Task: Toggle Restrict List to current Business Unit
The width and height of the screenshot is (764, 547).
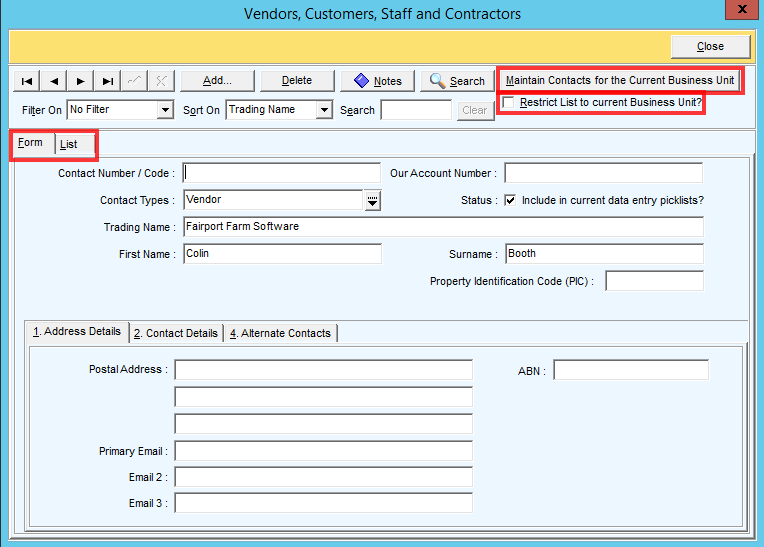Action: [509, 103]
